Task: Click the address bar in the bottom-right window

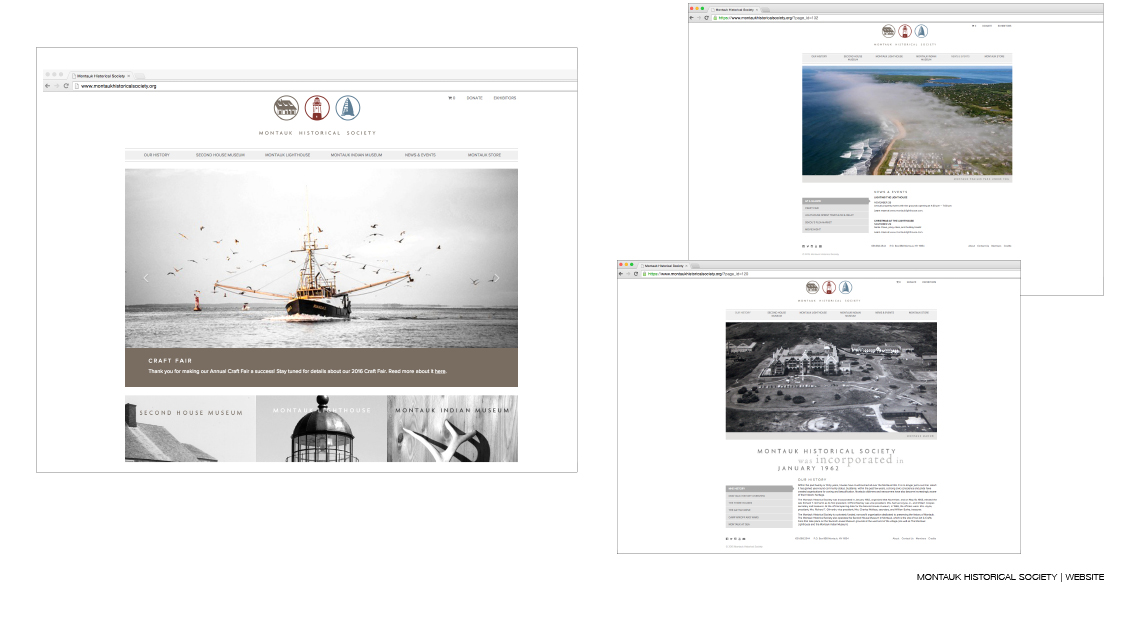Action: [830, 274]
